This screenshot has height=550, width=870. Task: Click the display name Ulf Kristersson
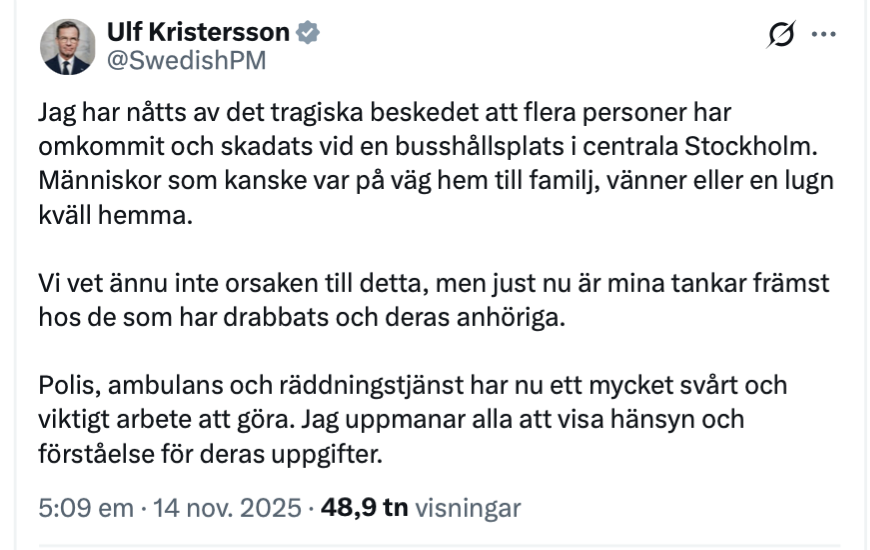click(x=198, y=33)
